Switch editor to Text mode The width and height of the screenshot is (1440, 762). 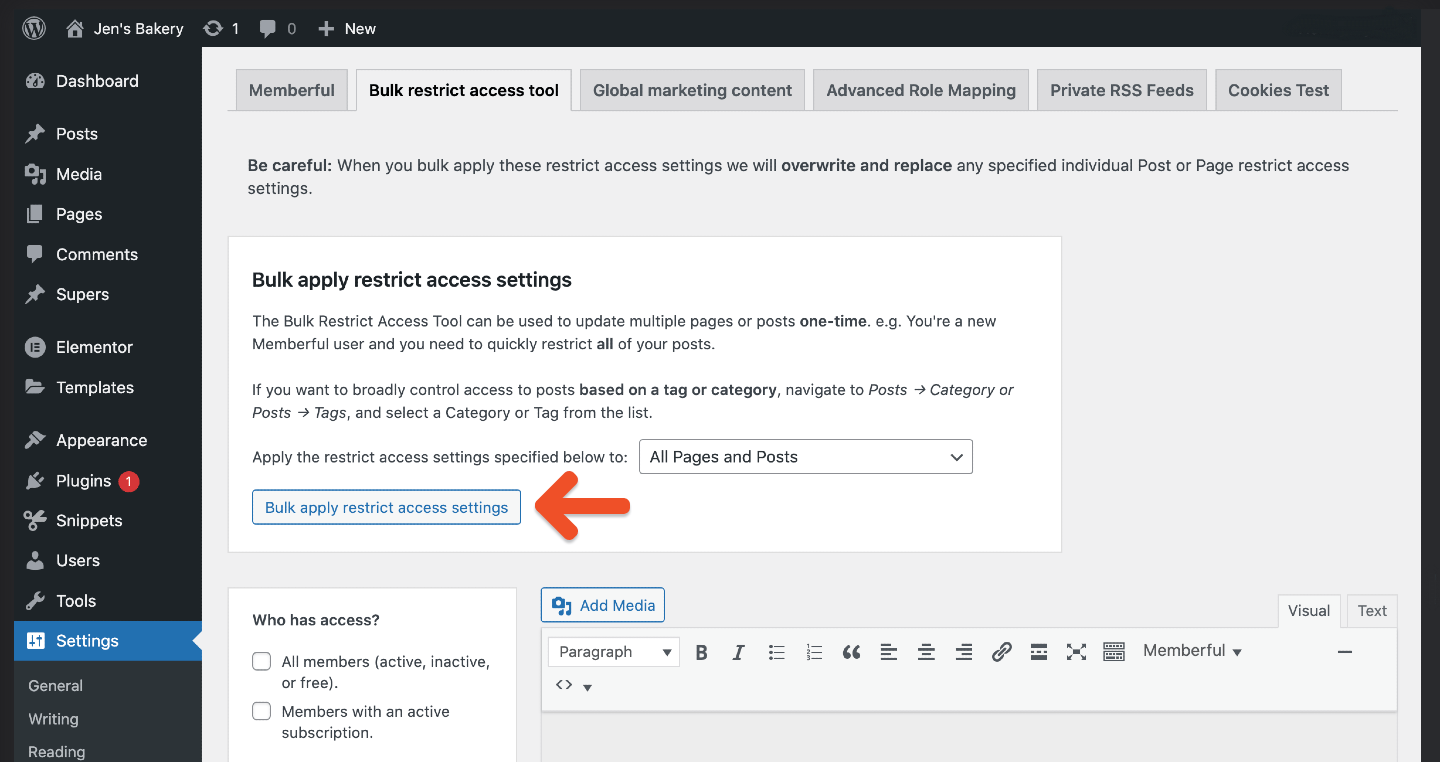[1371, 610]
